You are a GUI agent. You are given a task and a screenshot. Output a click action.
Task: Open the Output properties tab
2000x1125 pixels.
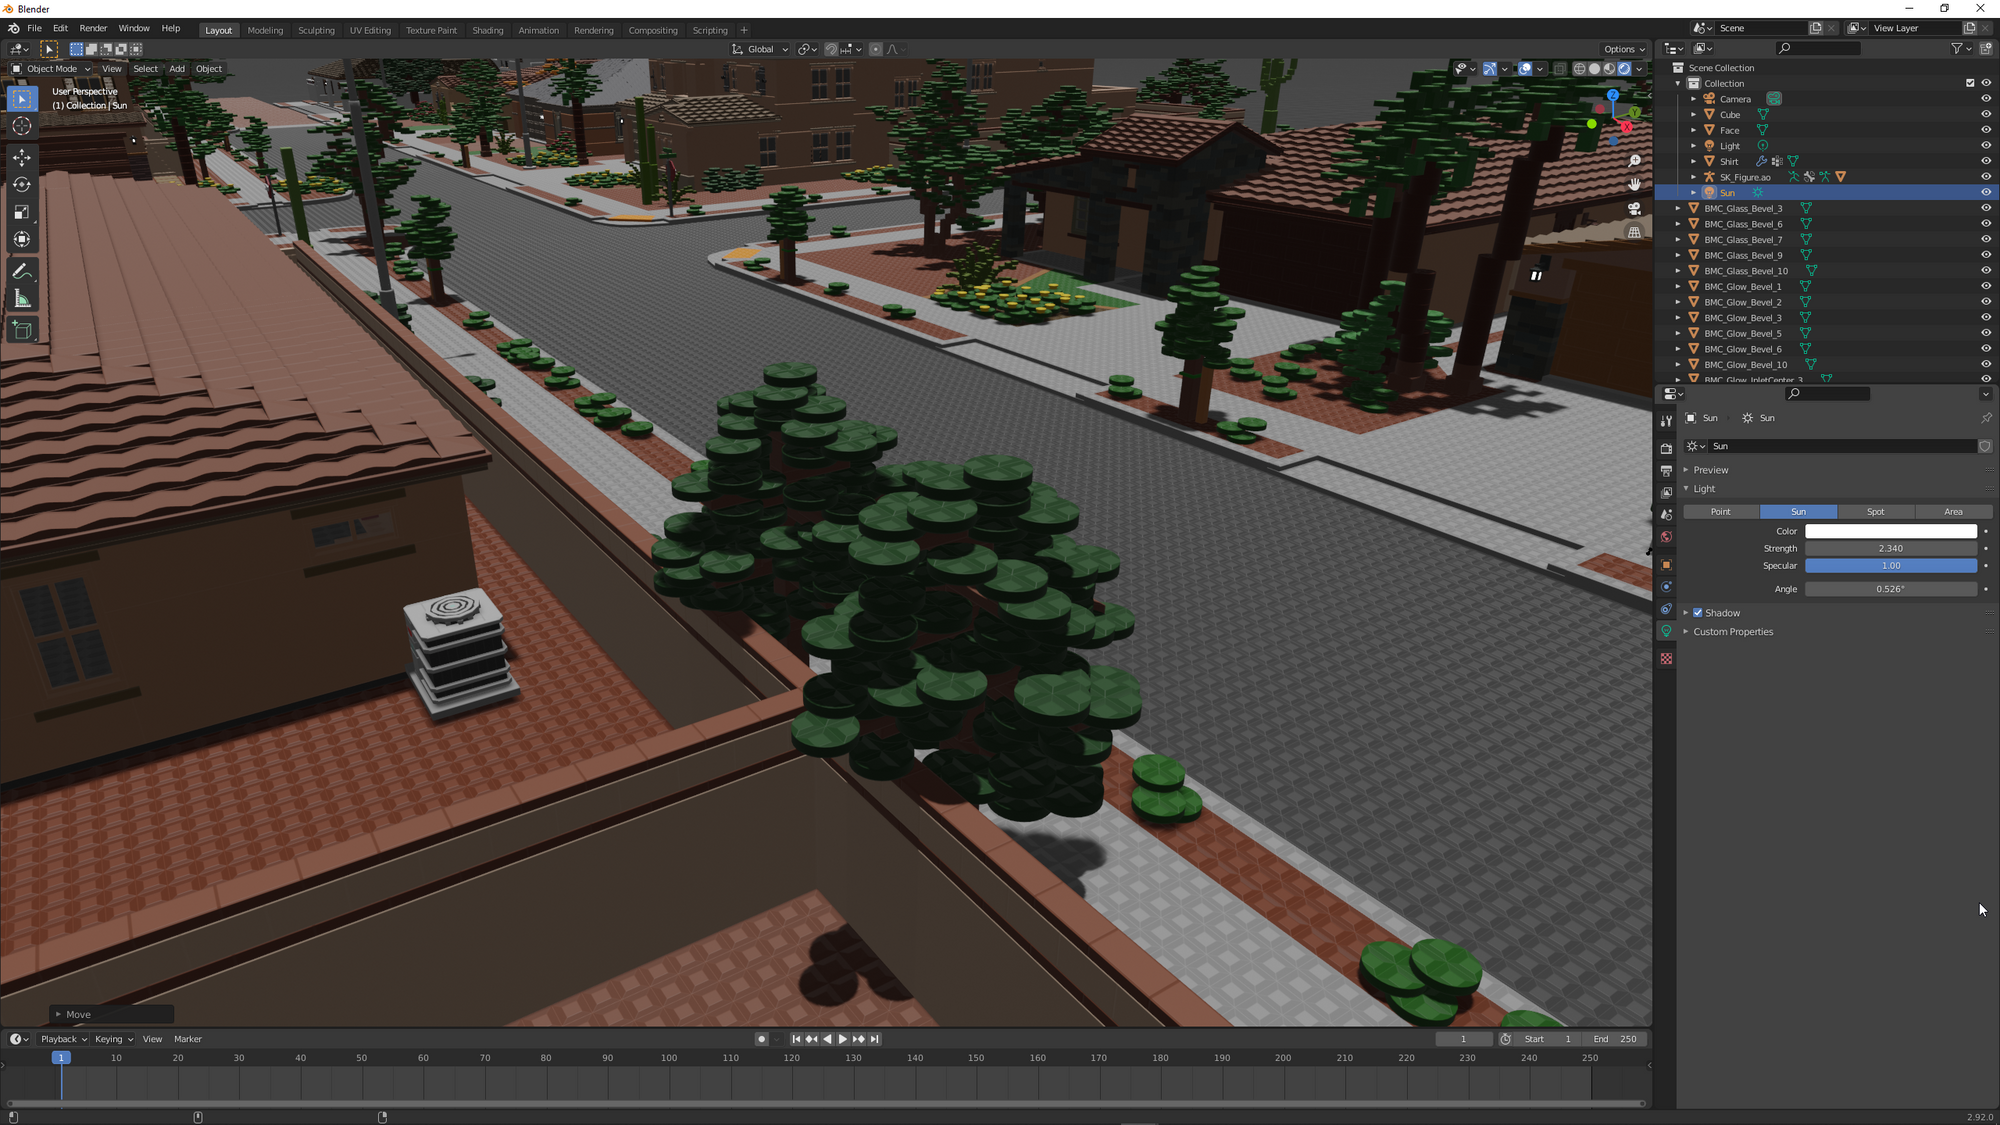pos(1666,471)
